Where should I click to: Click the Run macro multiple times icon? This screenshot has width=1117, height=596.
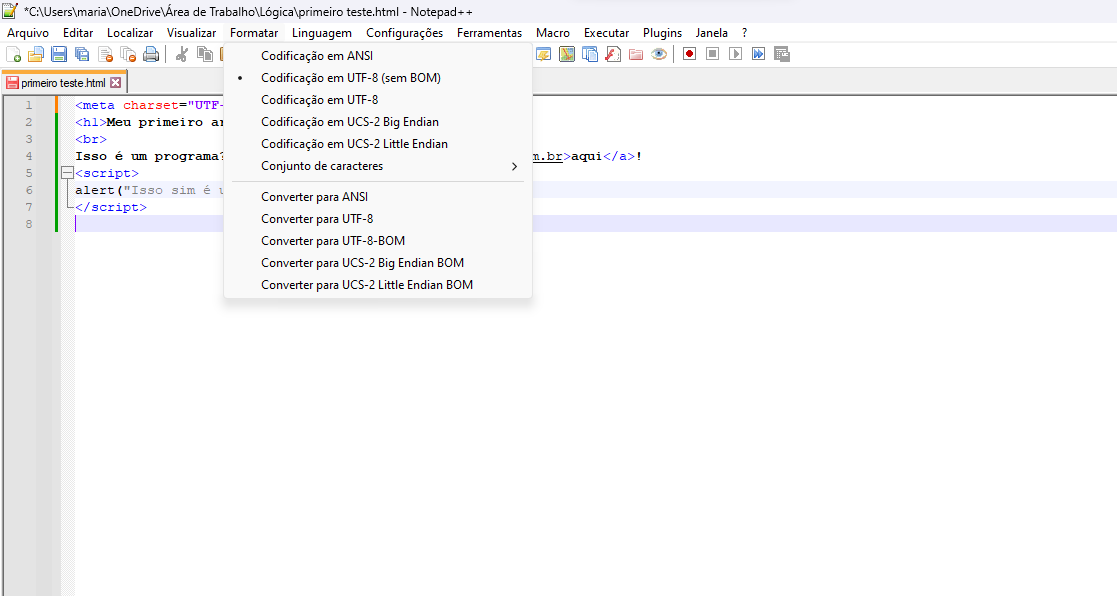click(759, 54)
